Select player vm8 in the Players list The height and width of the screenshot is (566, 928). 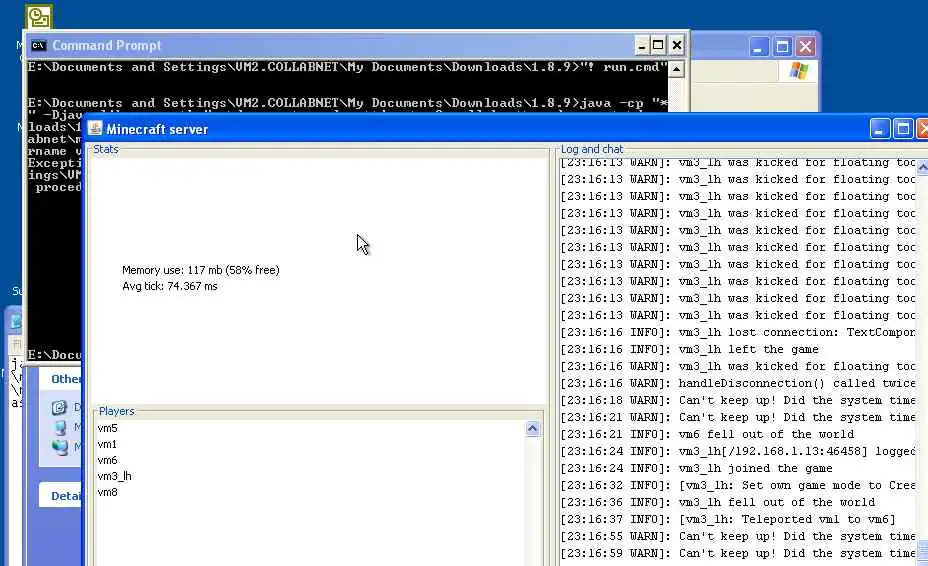click(108, 492)
